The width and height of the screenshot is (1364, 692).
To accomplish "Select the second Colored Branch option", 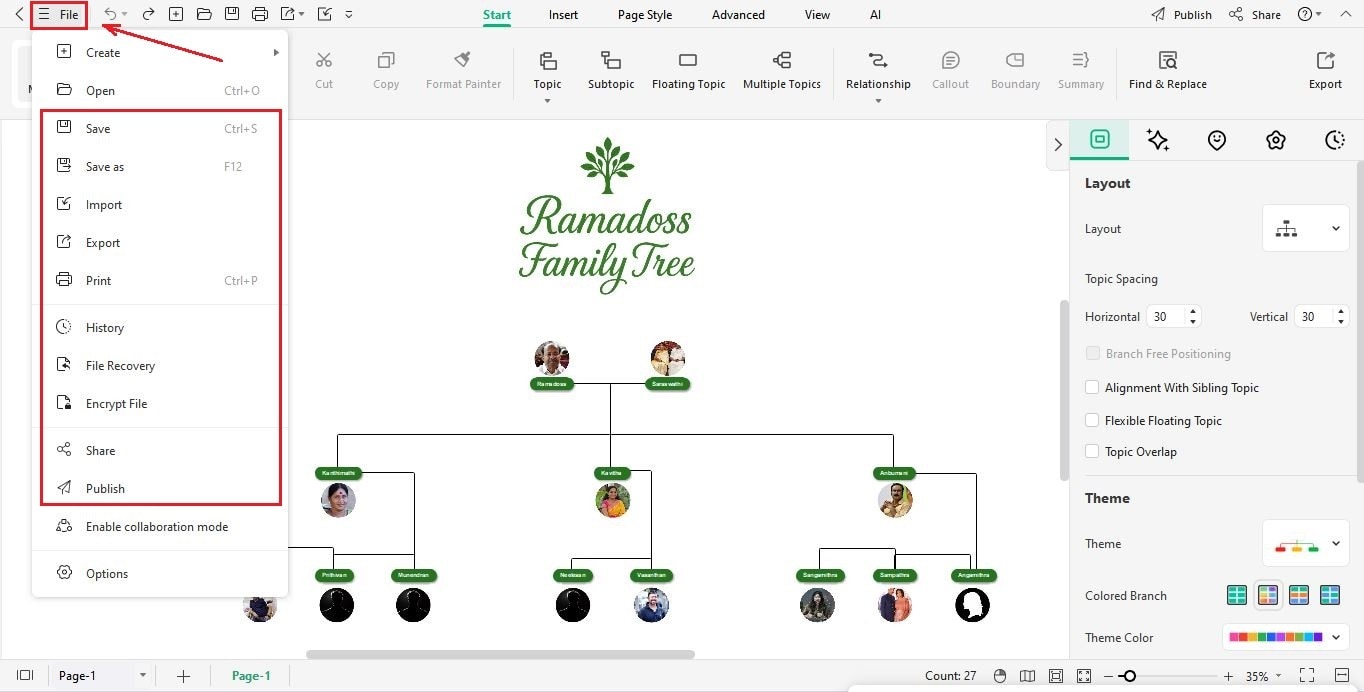I will click(1268, 595).
